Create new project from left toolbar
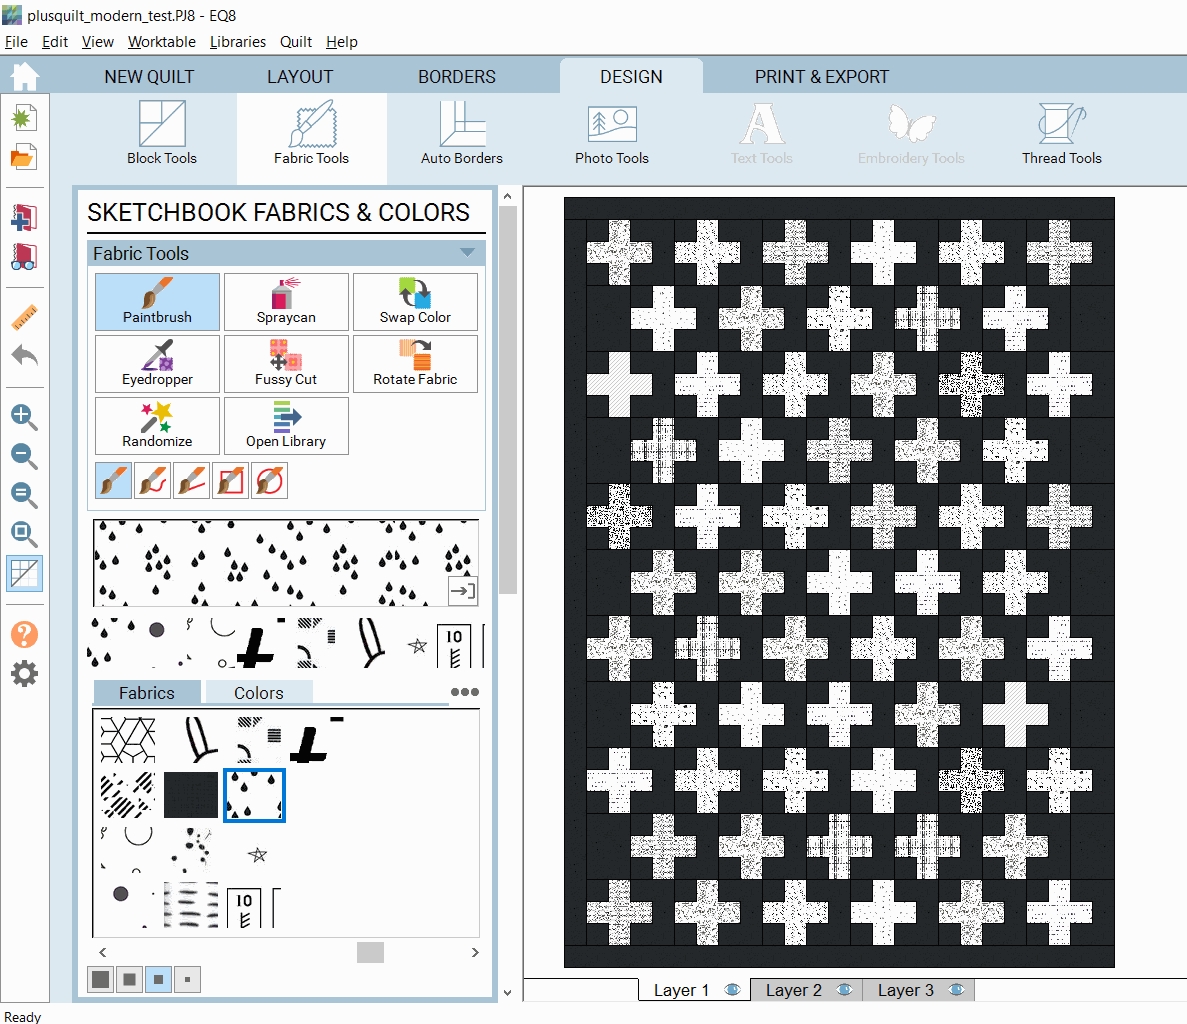 (x=23, y=118)
